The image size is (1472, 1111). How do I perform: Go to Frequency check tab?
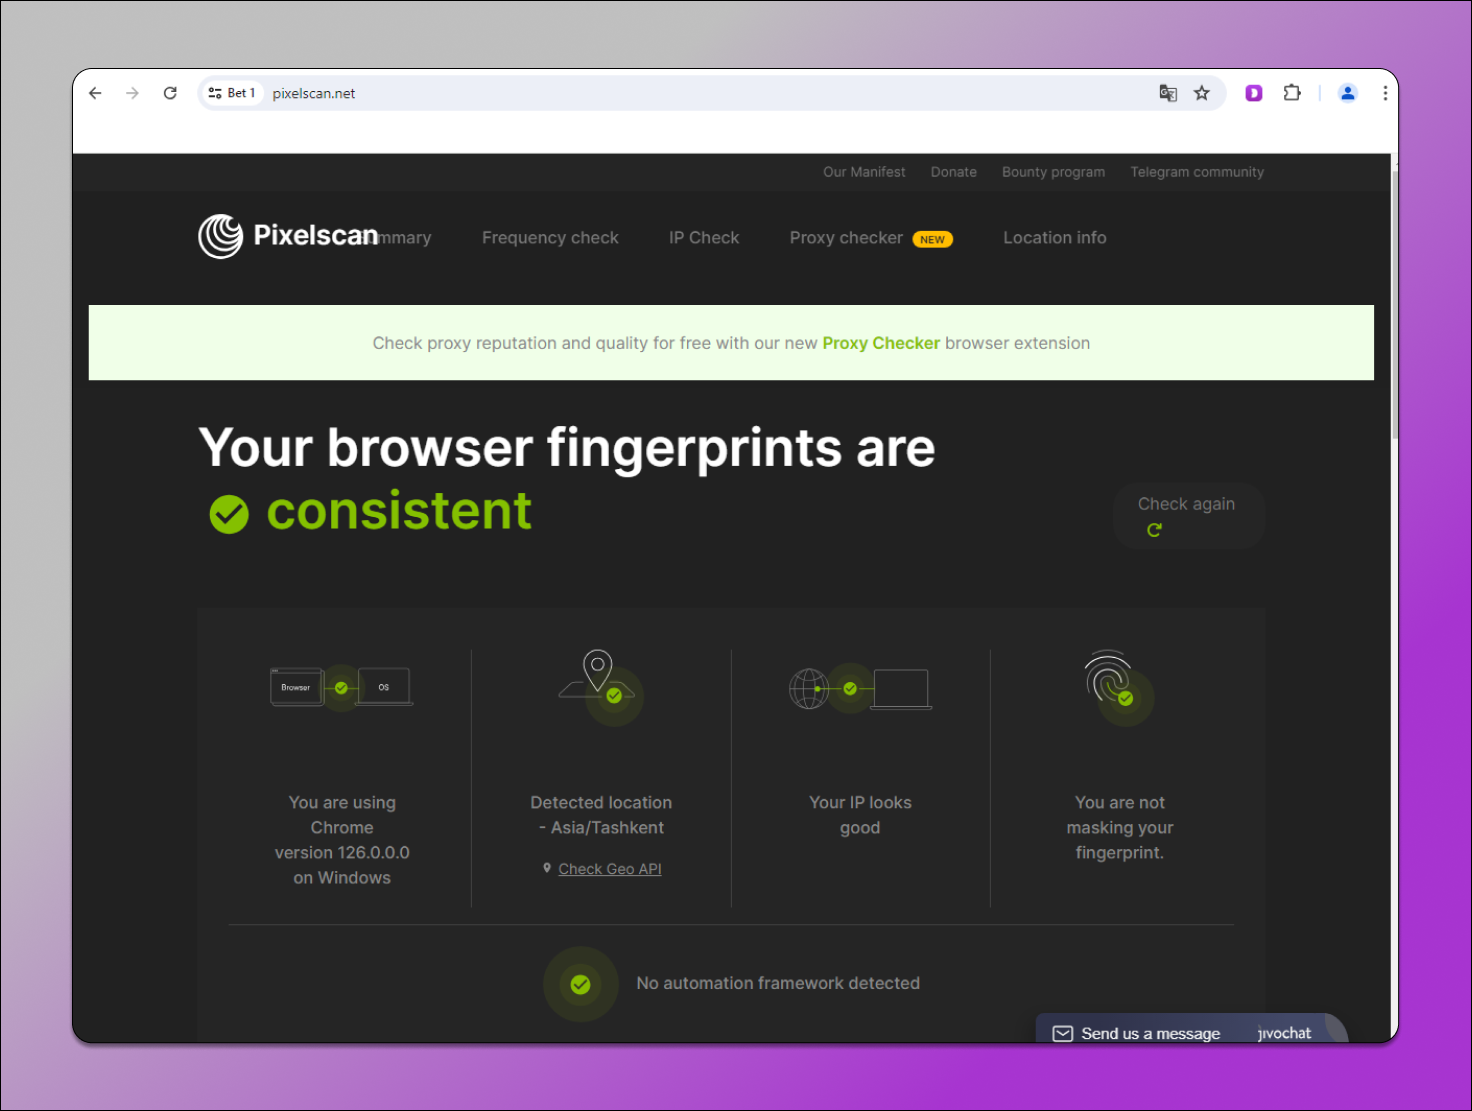[550, 238]
